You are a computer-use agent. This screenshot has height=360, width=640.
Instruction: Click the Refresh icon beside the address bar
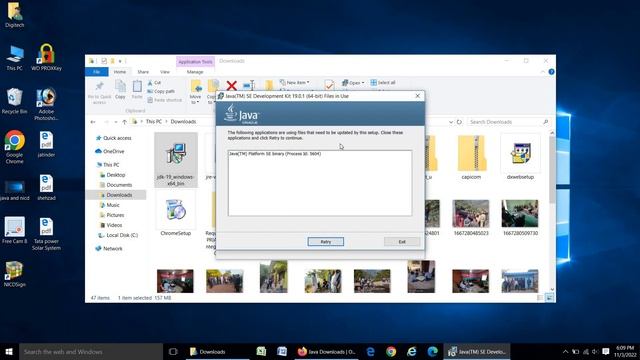coord(459,122)
